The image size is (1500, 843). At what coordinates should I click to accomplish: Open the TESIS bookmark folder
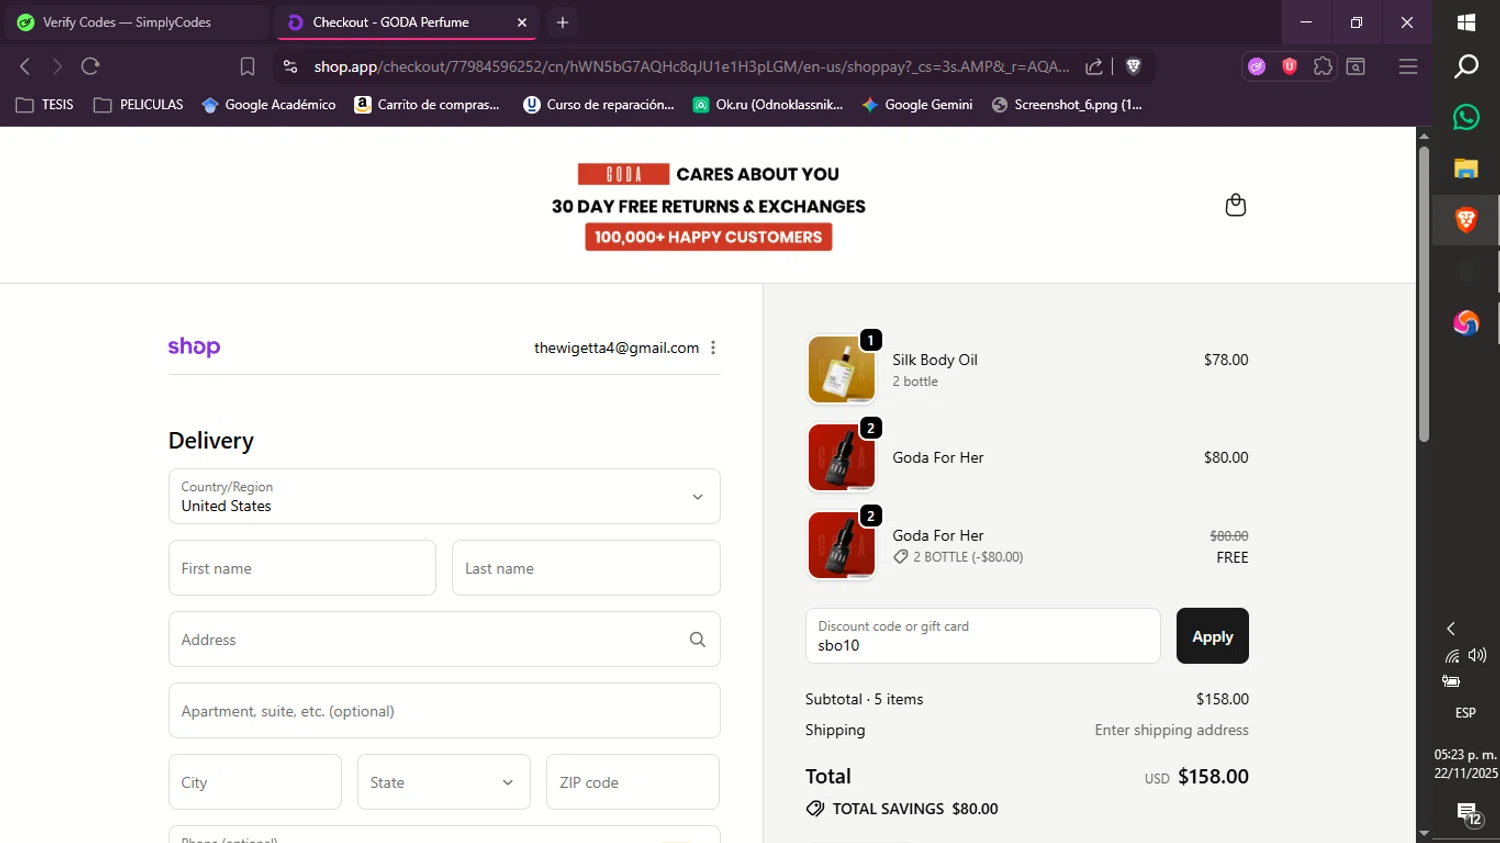tap(44, 104)
